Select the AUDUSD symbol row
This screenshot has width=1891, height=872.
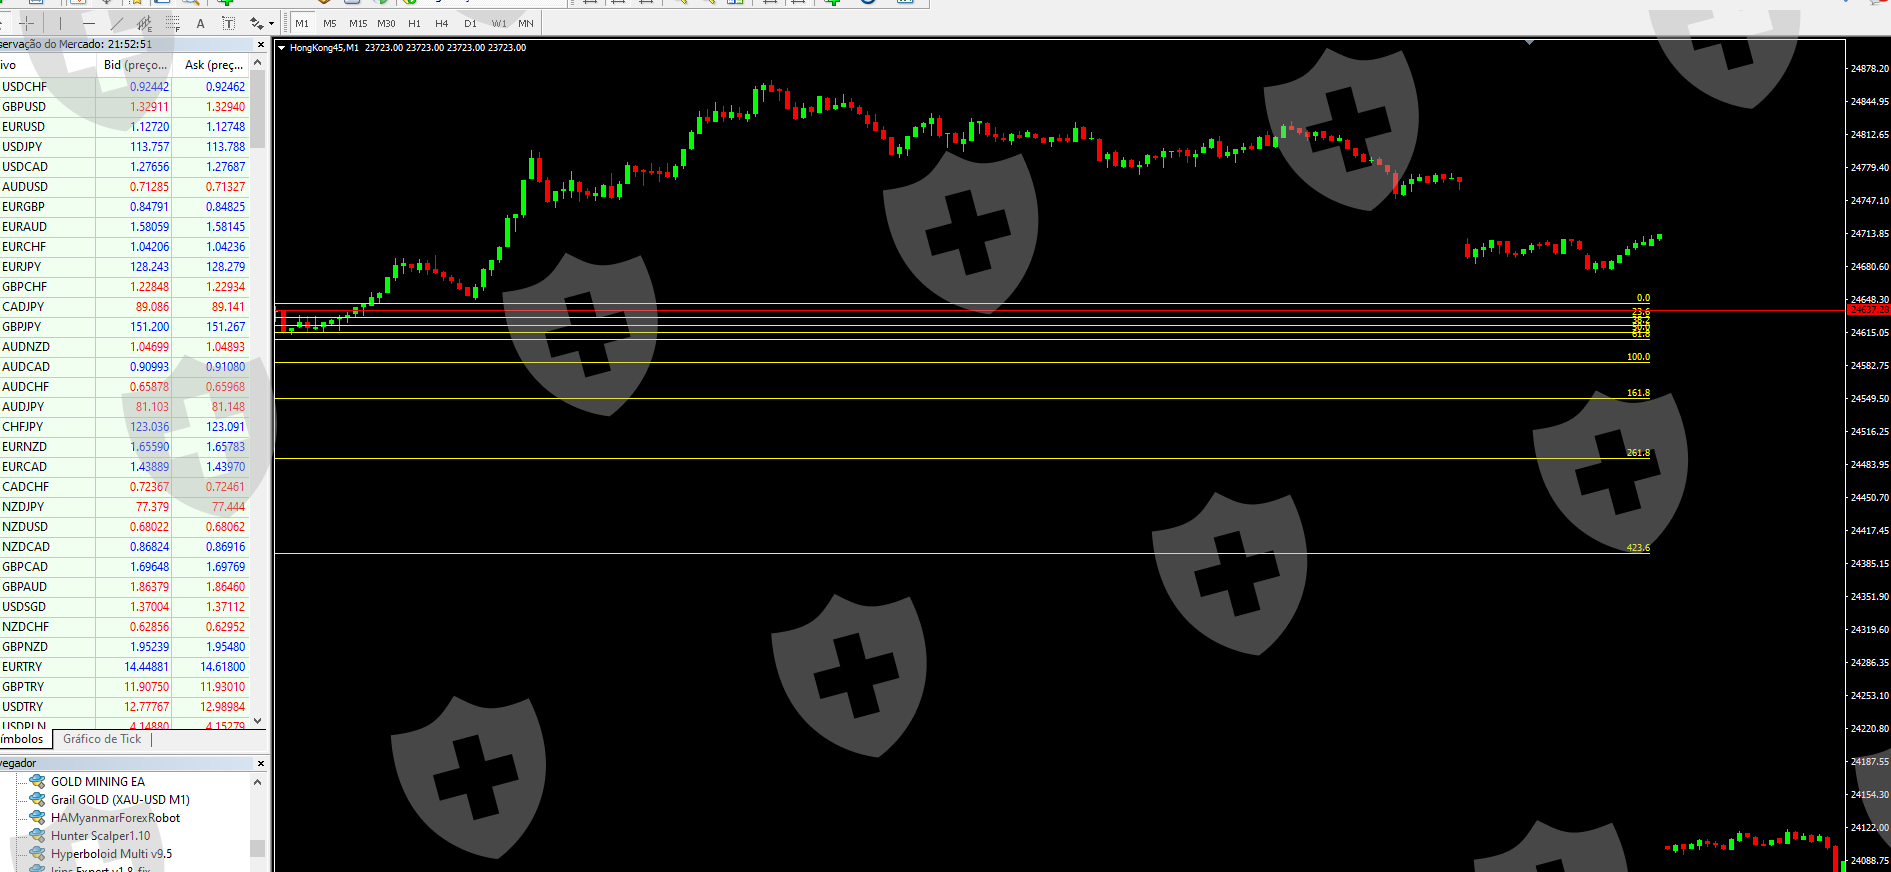coord(124,187)
